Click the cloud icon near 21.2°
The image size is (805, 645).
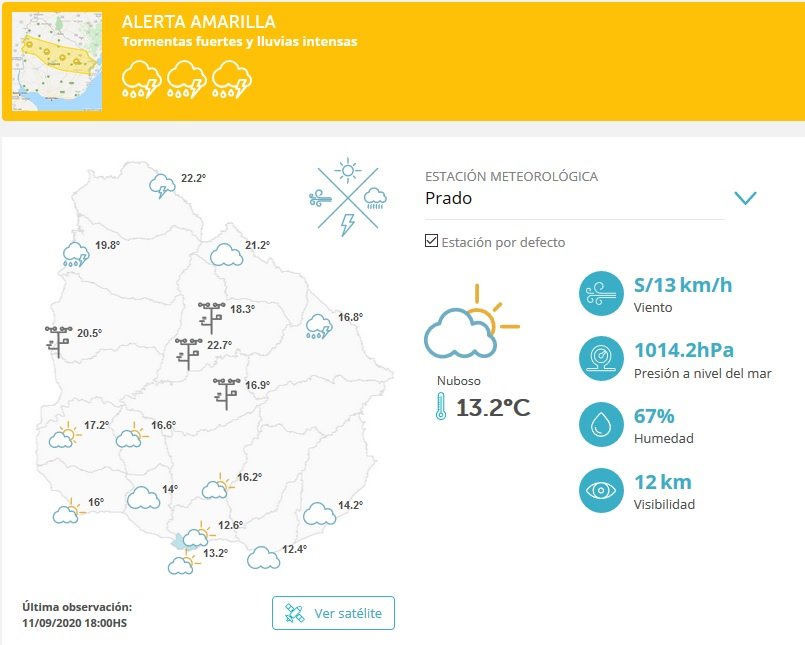pos(226,254)
